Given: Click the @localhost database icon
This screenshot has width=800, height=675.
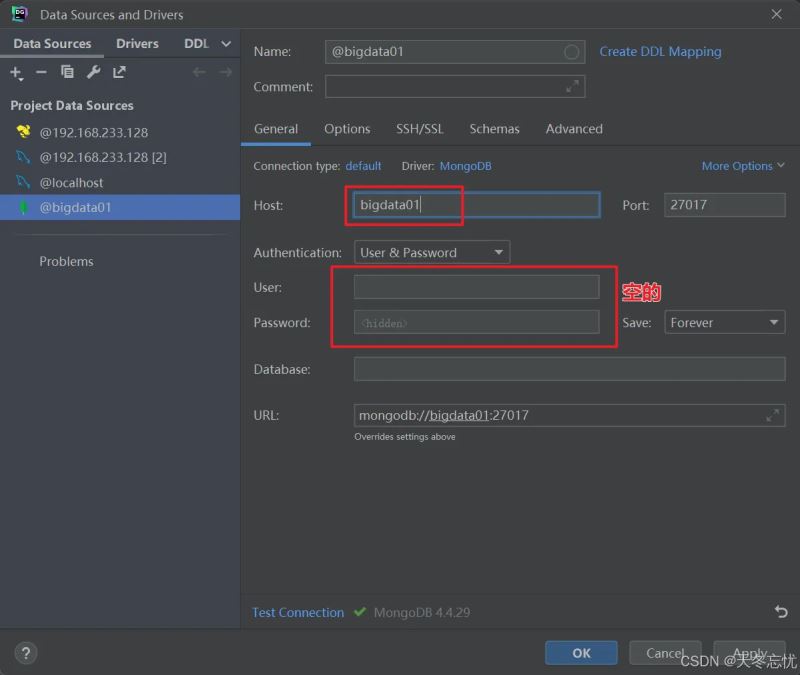Looking at the screenshot, I should click(23, 182).
